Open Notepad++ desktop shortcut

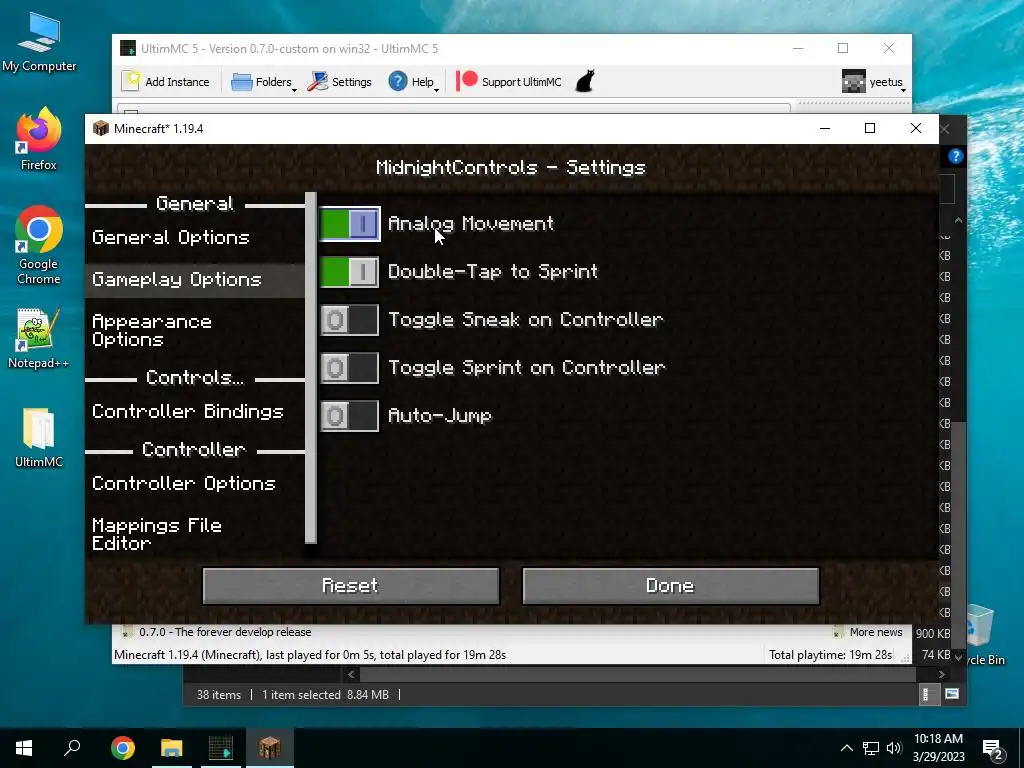tap(39, 338)
